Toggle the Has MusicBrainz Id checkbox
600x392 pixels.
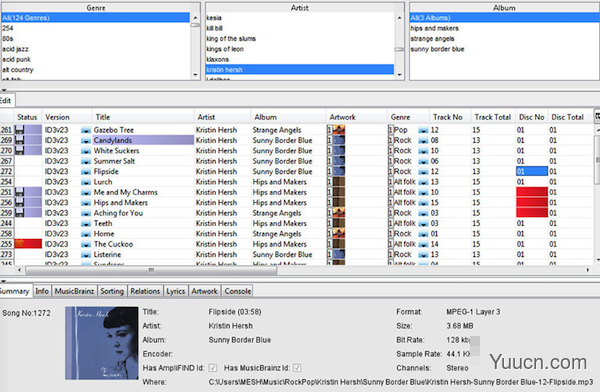(297, 368)
